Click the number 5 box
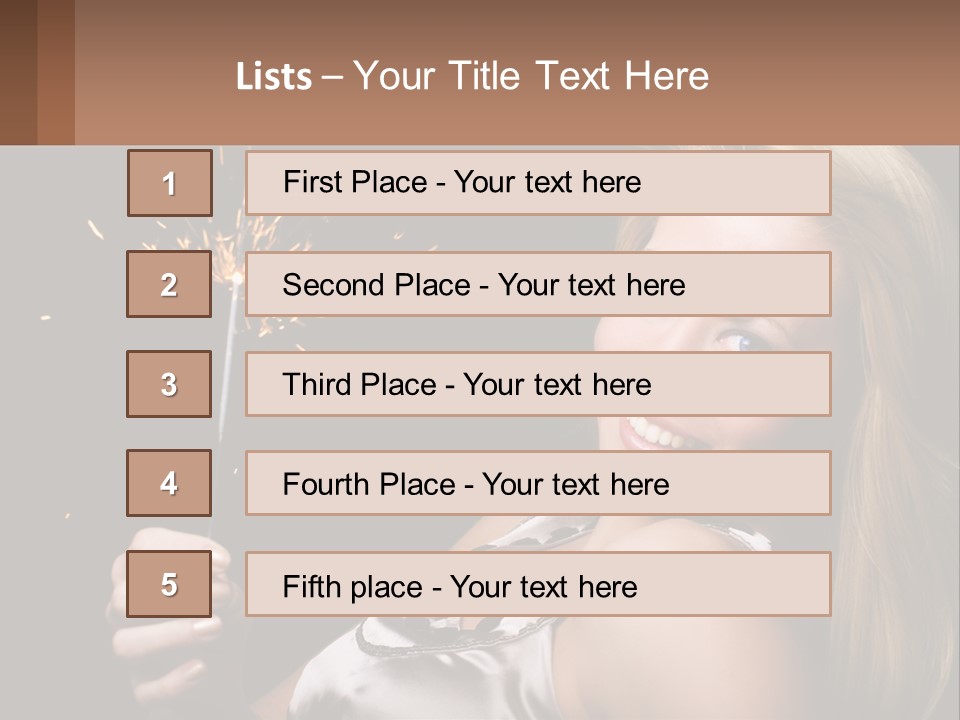Image resolution: width=960 pixels, height=720 pixels. point(169,584)
